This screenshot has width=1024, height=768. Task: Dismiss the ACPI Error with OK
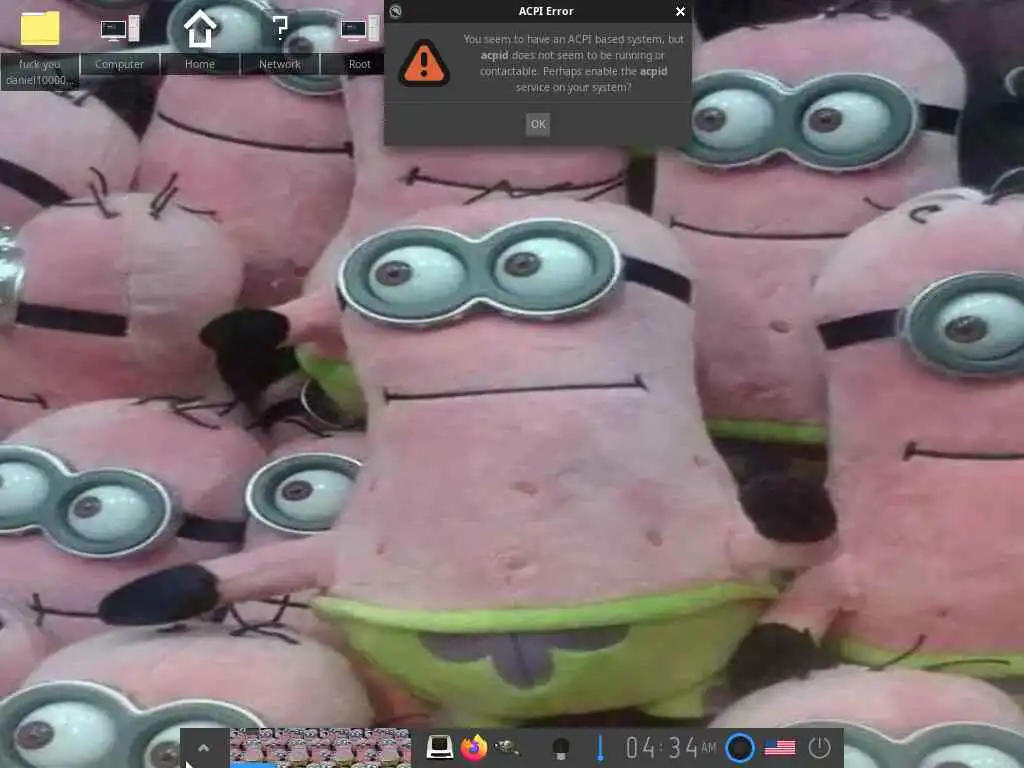[537, 124]
